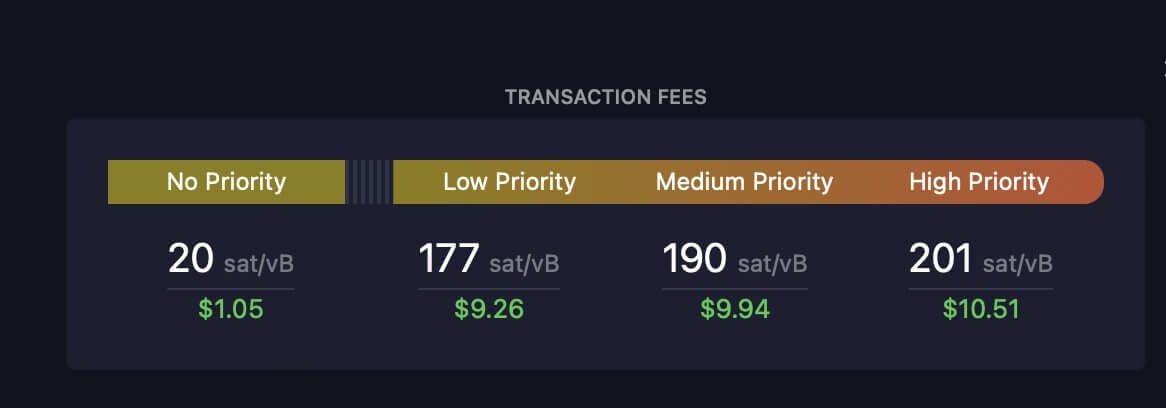Click the sat/vB unit beside 177
1166x408 pixels.
pos(524,264)
